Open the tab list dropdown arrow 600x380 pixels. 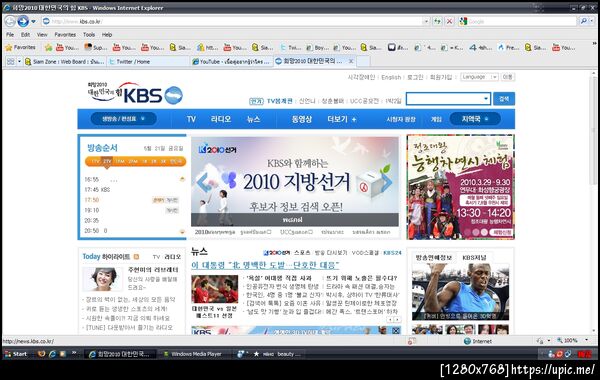point(19,61)
